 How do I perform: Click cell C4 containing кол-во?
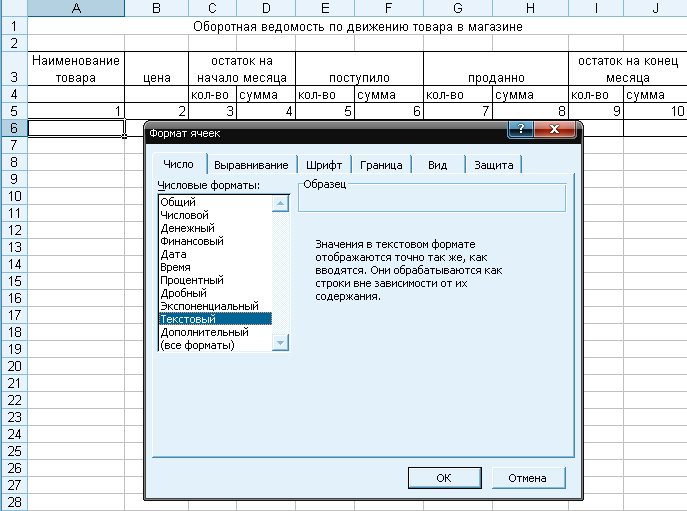pos(212,94)
